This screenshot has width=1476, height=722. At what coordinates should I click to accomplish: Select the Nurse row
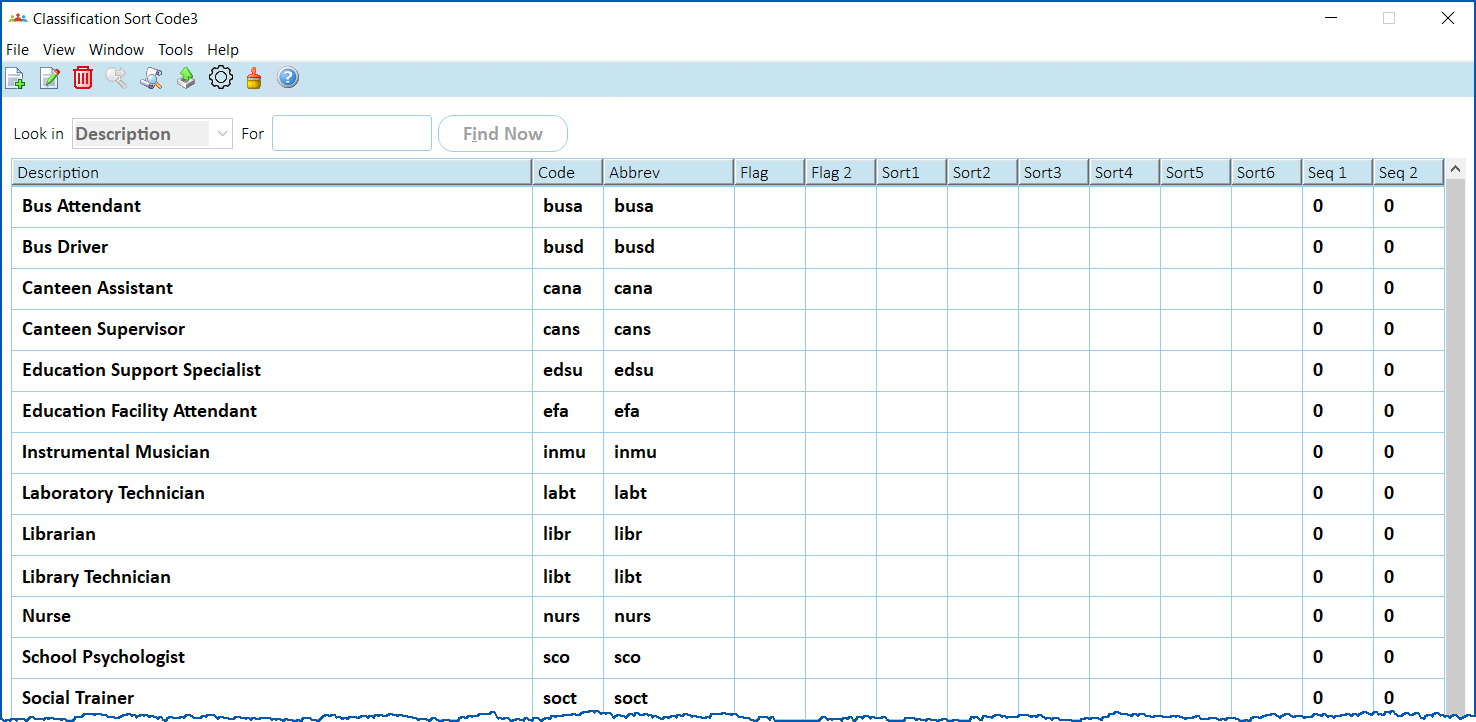tap(728, 616)
